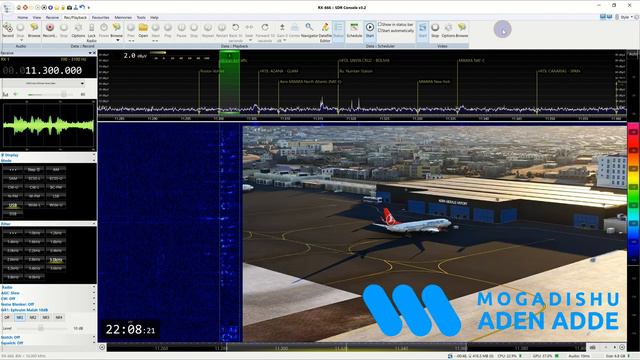
Task: Collapse the Mode panel section
Action: pyautogui.click(x=94, y=160)
